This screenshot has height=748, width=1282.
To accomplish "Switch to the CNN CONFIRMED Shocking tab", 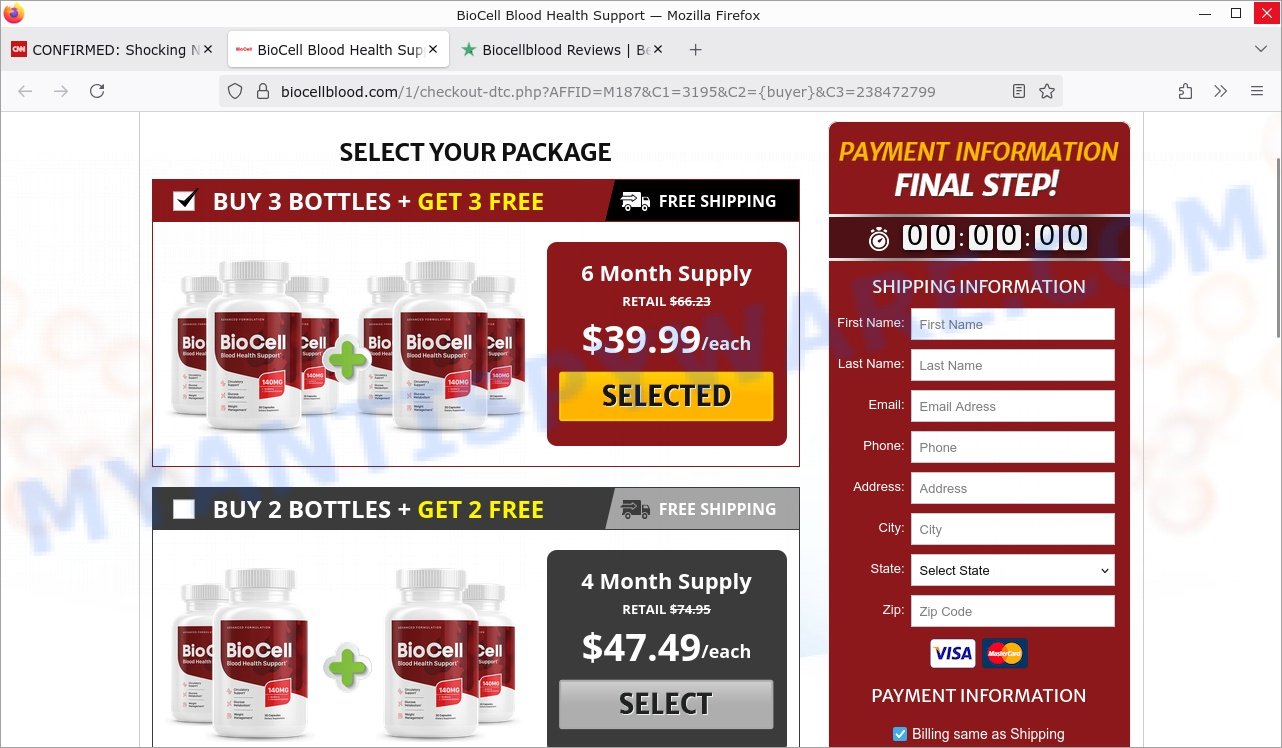I will (x=112, y=49).
